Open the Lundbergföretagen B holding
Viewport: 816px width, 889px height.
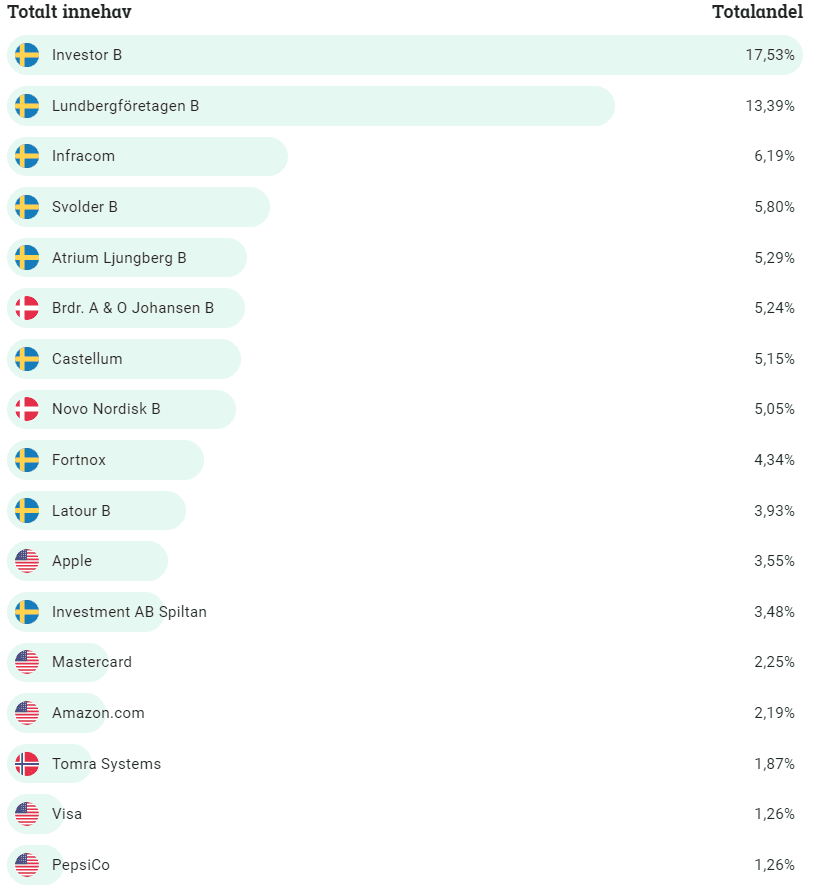point(125,106)
